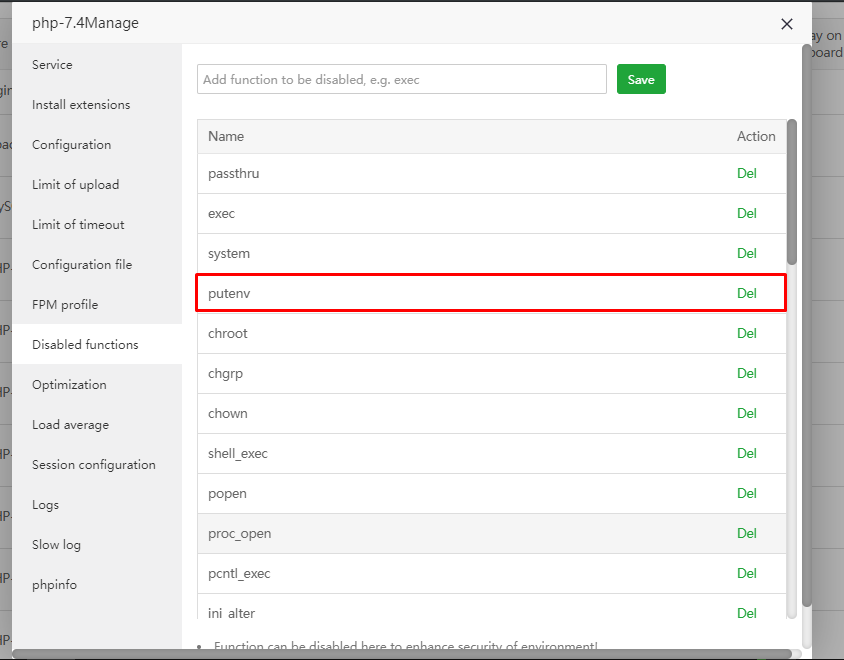Viewport: 844px width, 660px height.
Task: Select Limit of upload tab
Action: (75, 185)
